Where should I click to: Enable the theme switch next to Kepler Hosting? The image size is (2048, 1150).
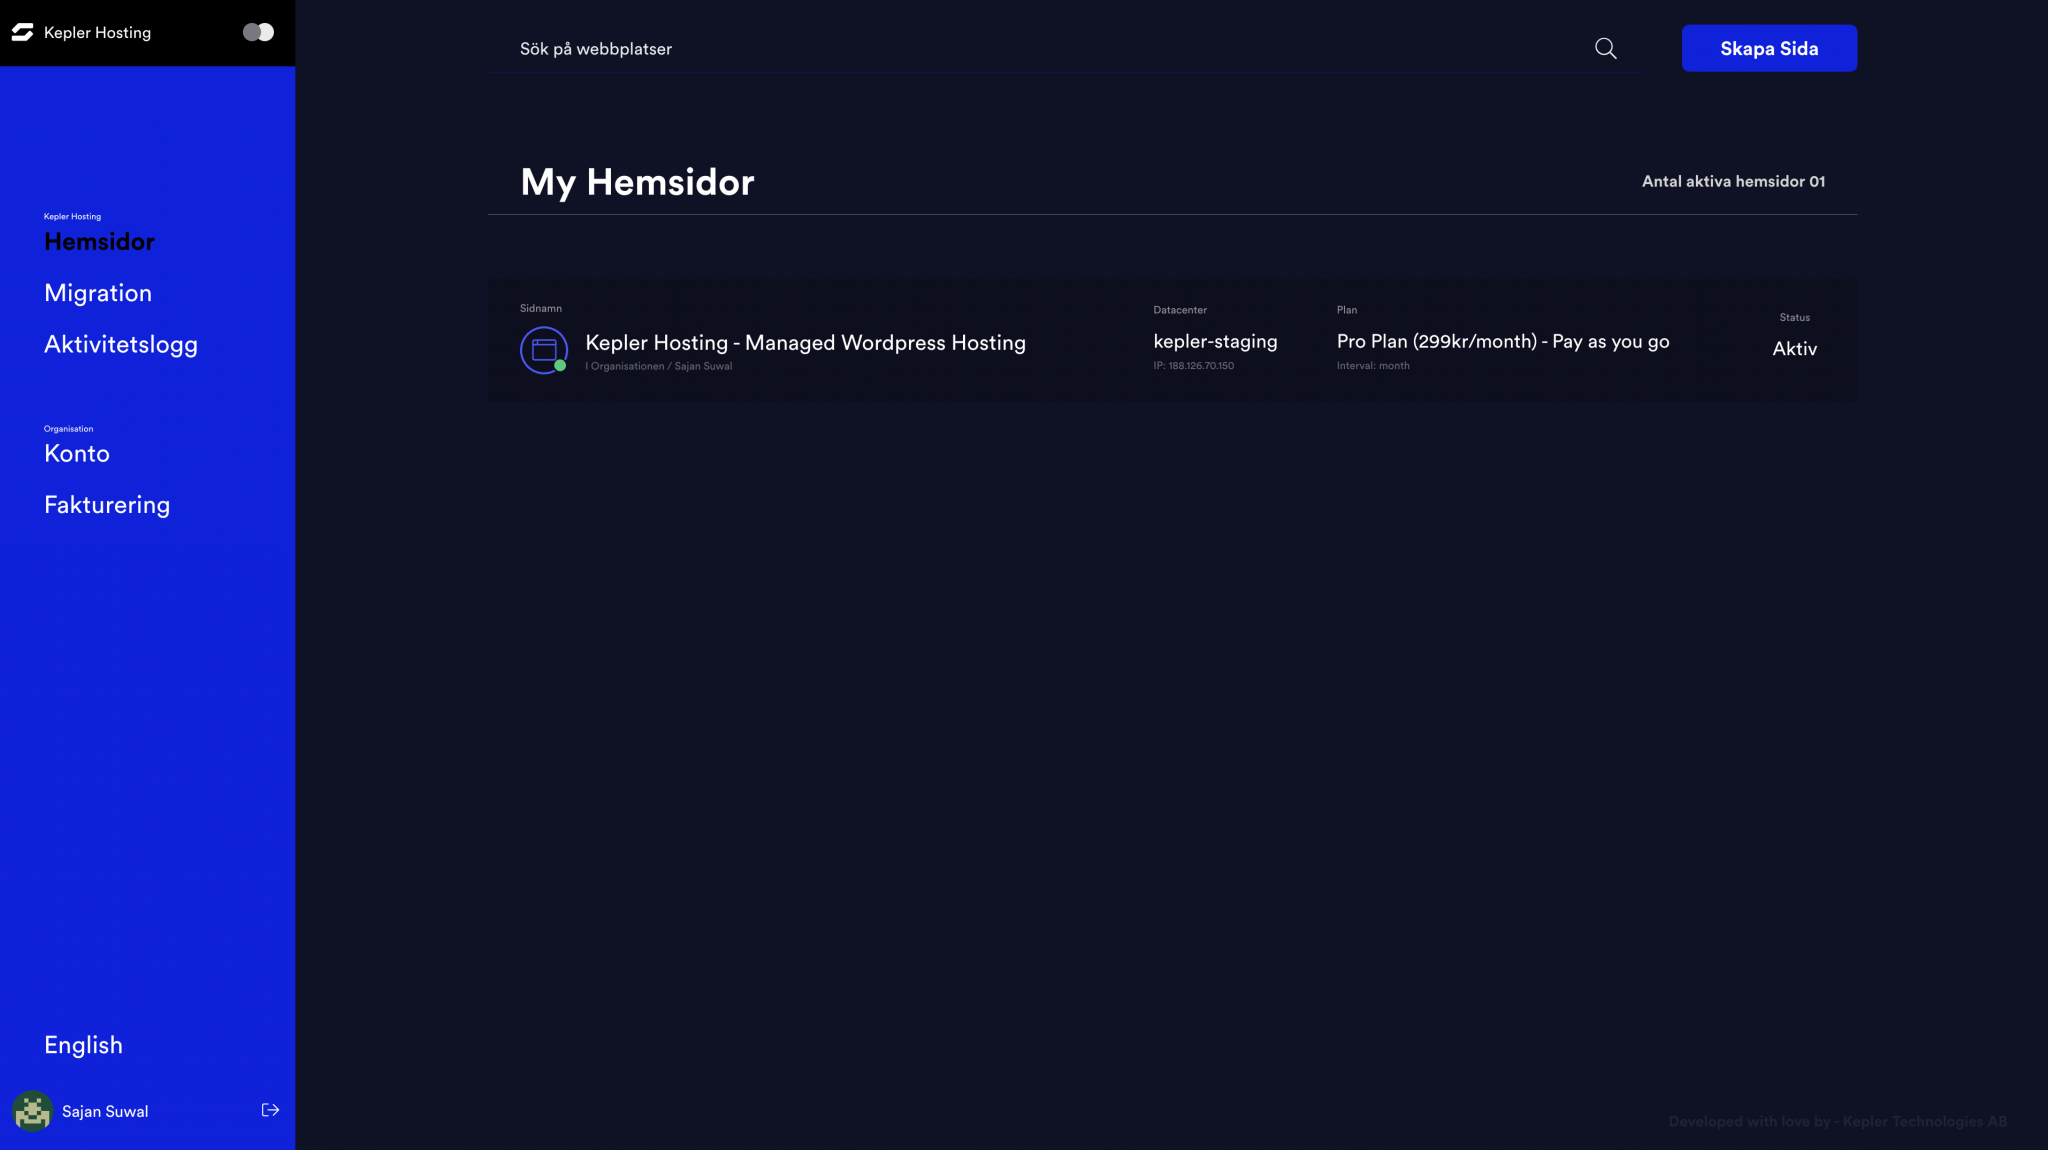pos(258,32)
